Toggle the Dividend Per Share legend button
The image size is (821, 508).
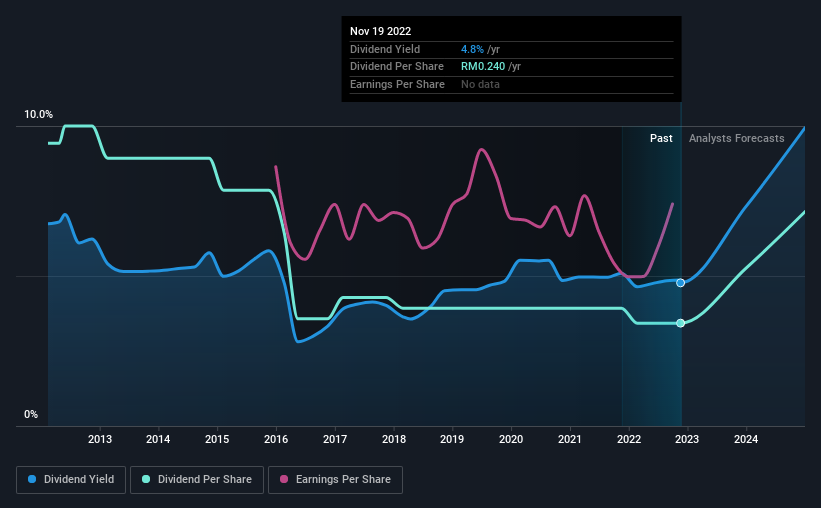click(197, 480)
